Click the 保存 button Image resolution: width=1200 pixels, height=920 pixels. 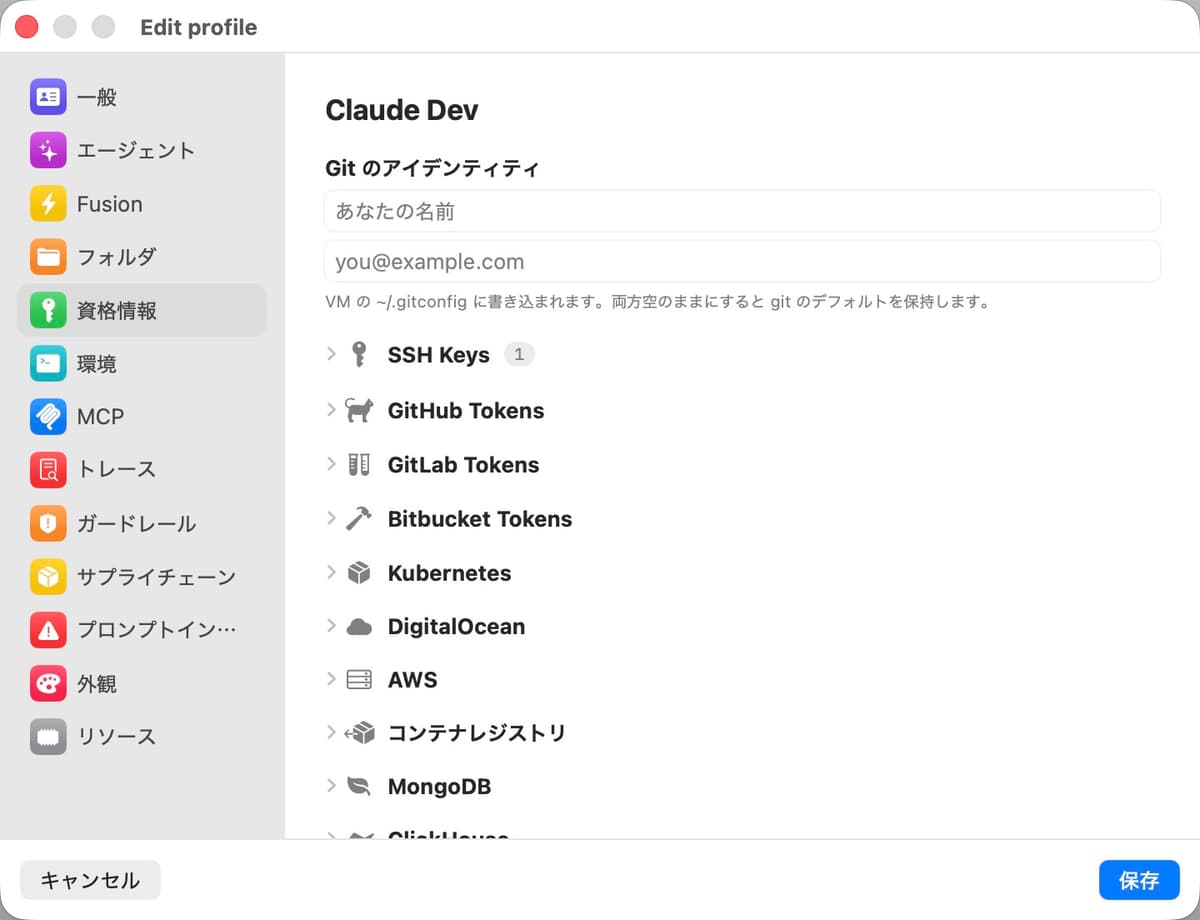[1139, 880]
